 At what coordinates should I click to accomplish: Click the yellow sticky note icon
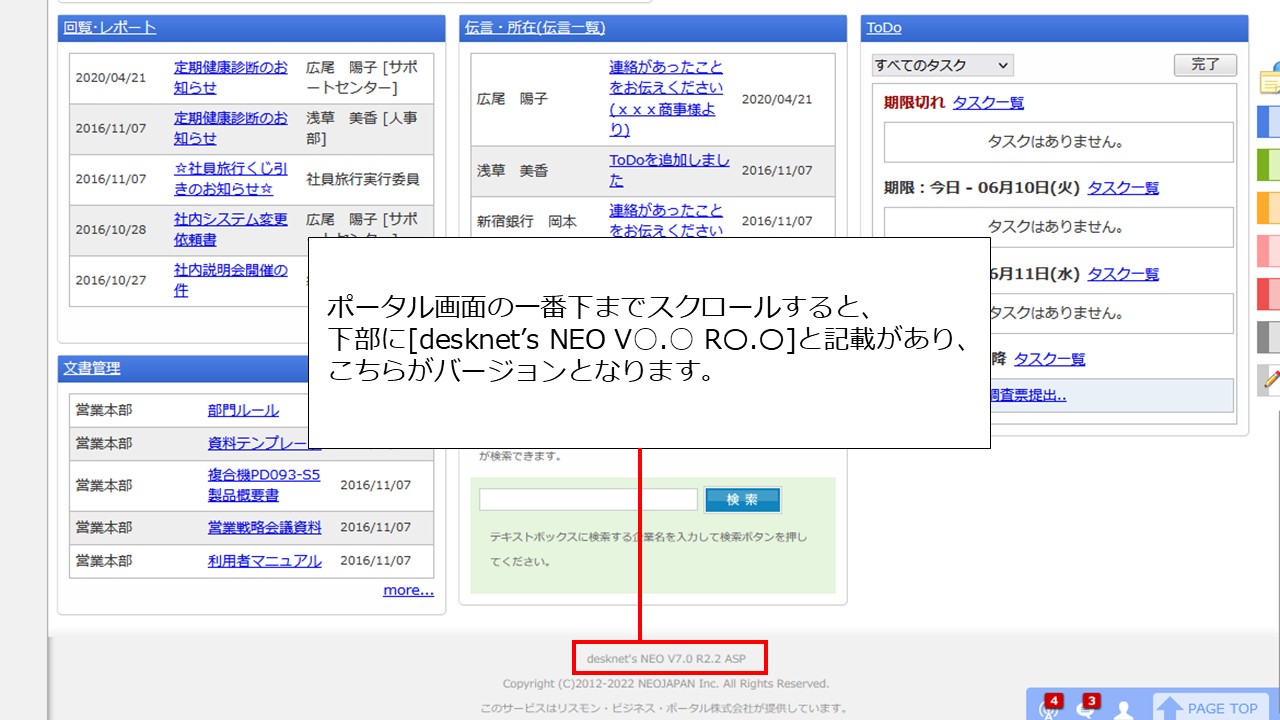click(x=1270, y=78)
